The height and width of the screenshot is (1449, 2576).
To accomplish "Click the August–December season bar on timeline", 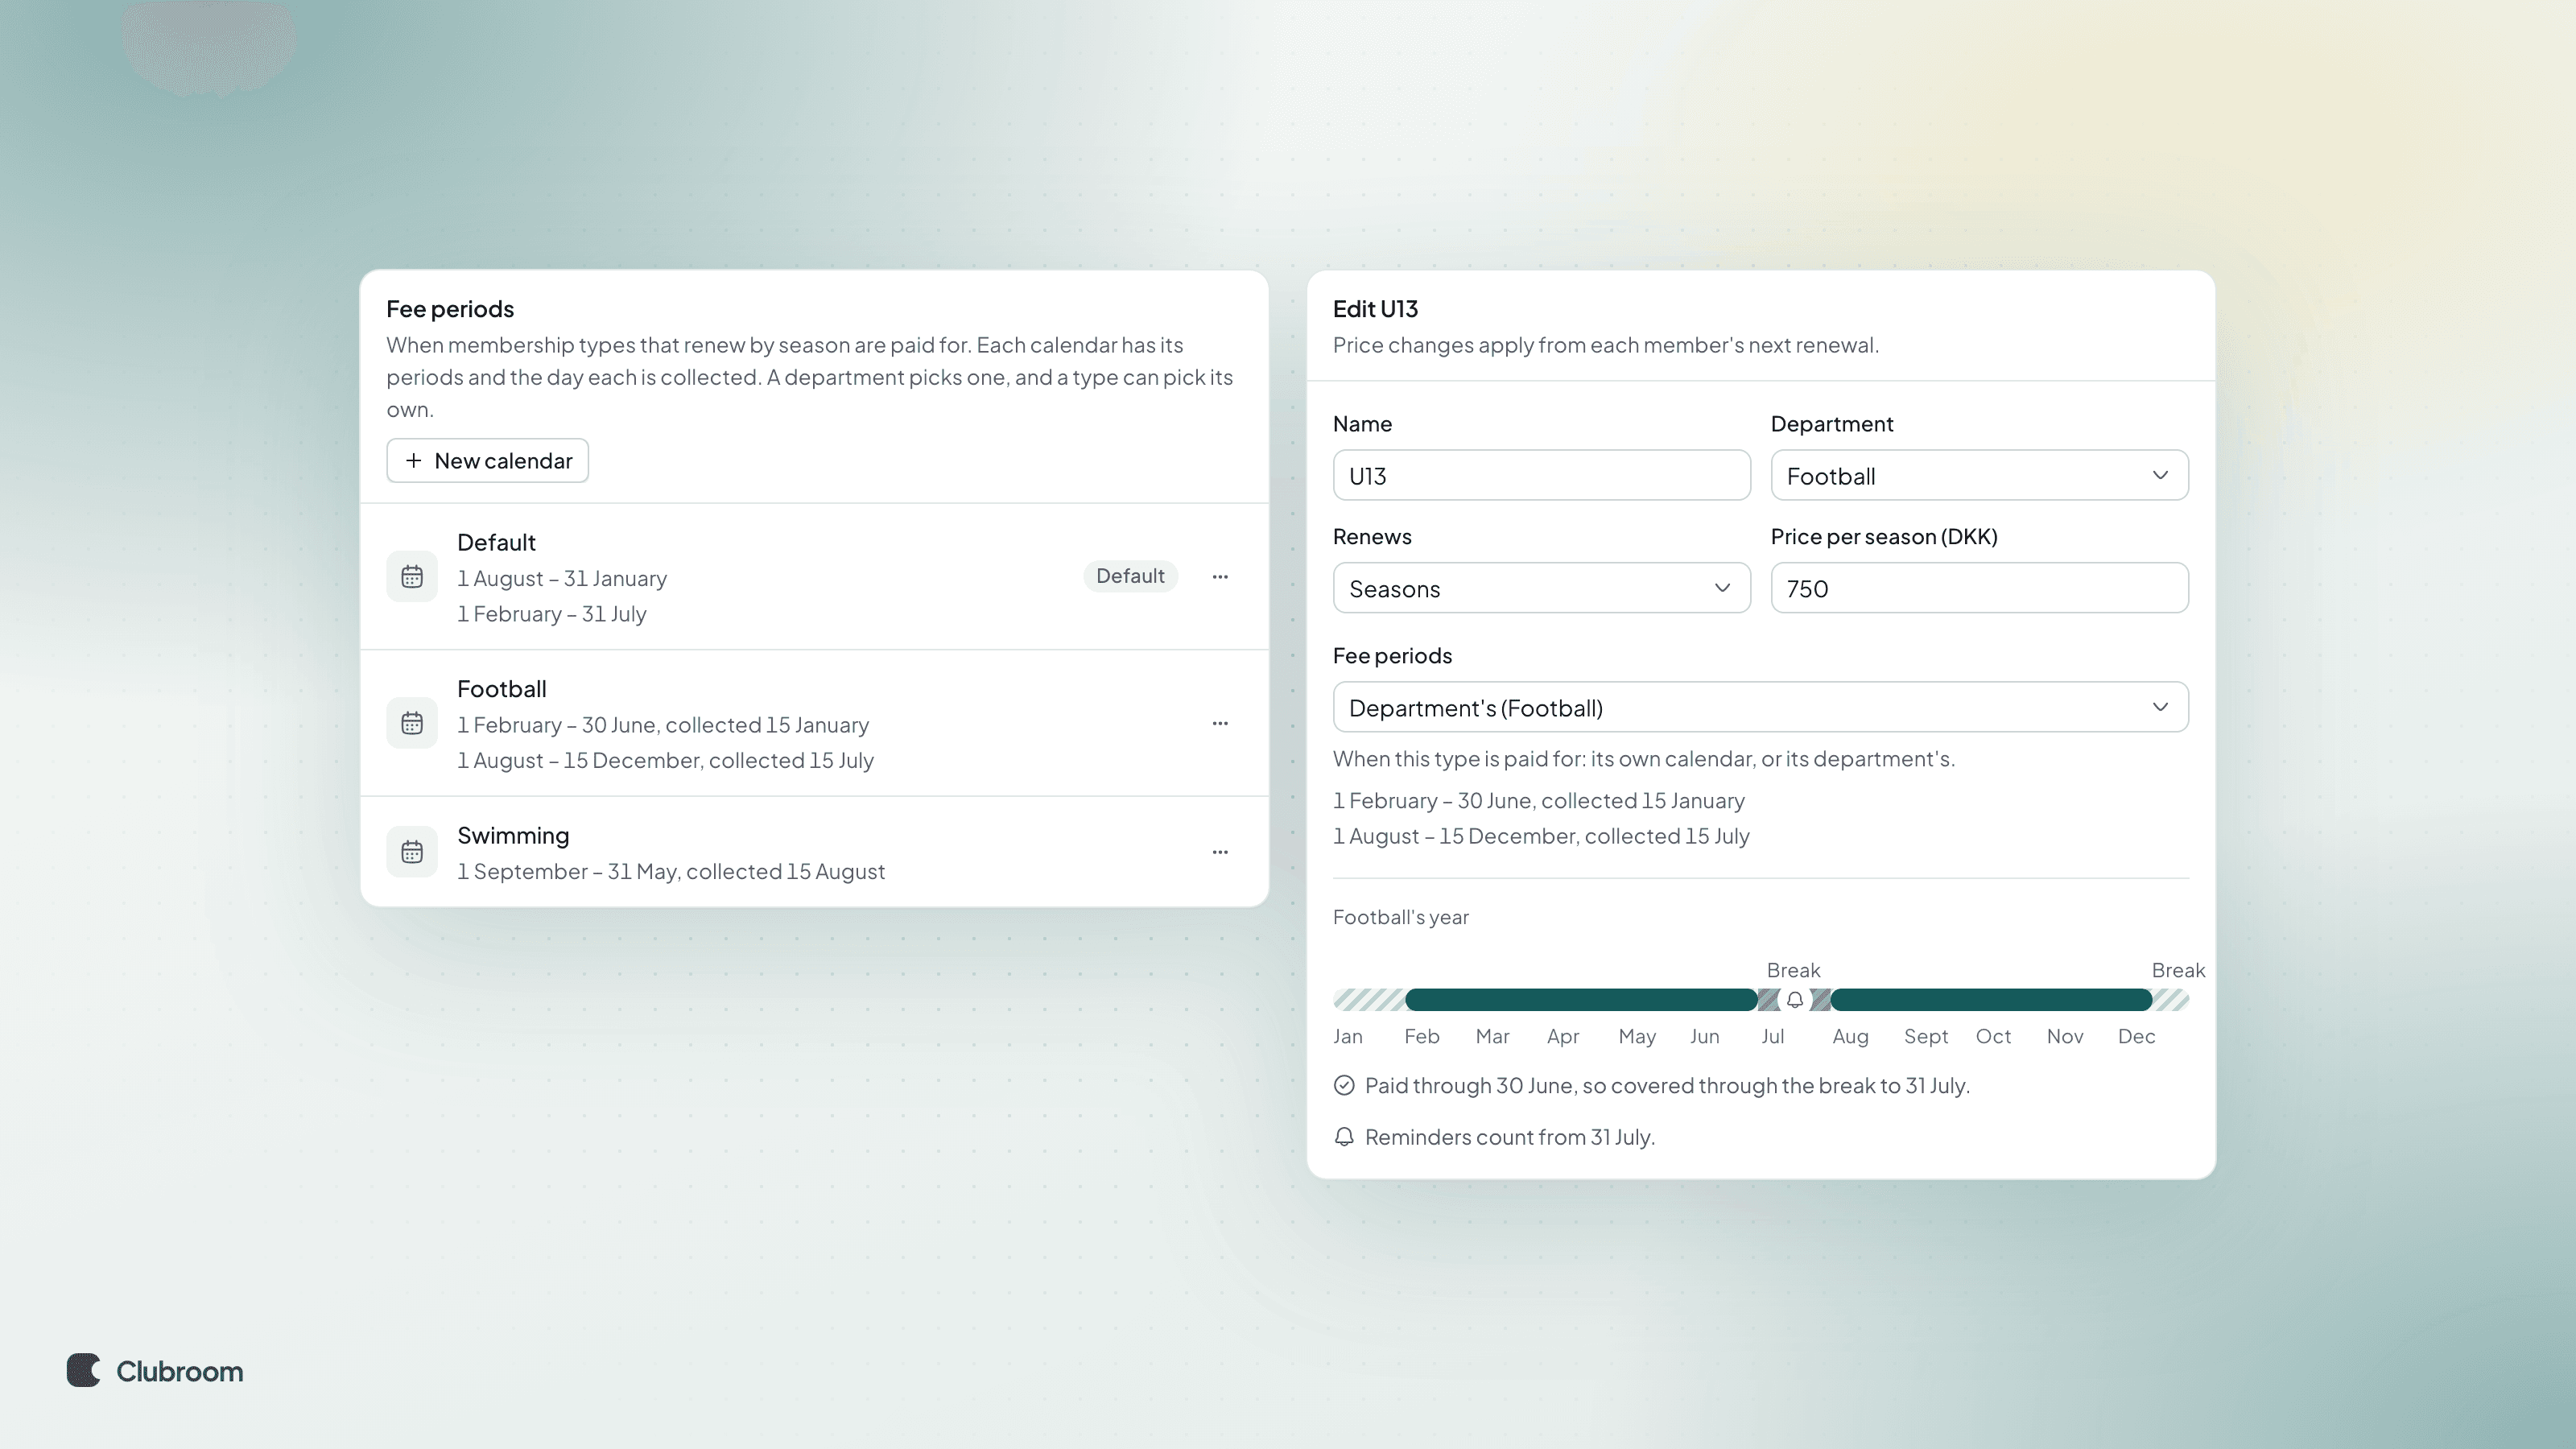I will [1991, 1000].
